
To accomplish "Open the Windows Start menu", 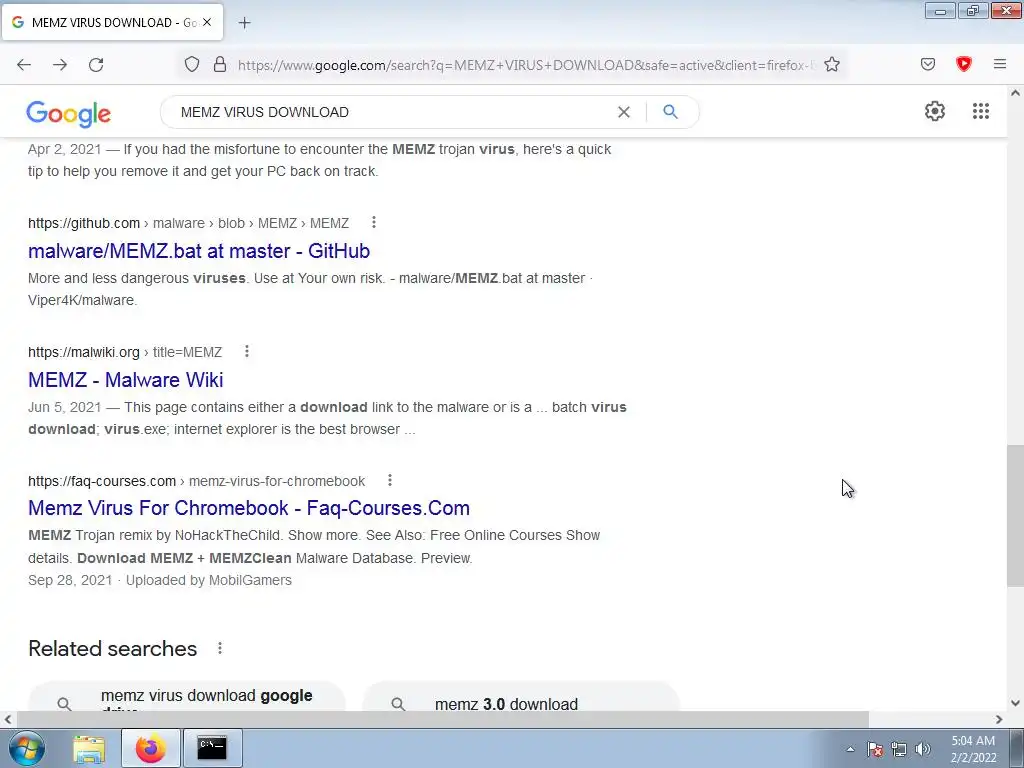I will 27,748.
